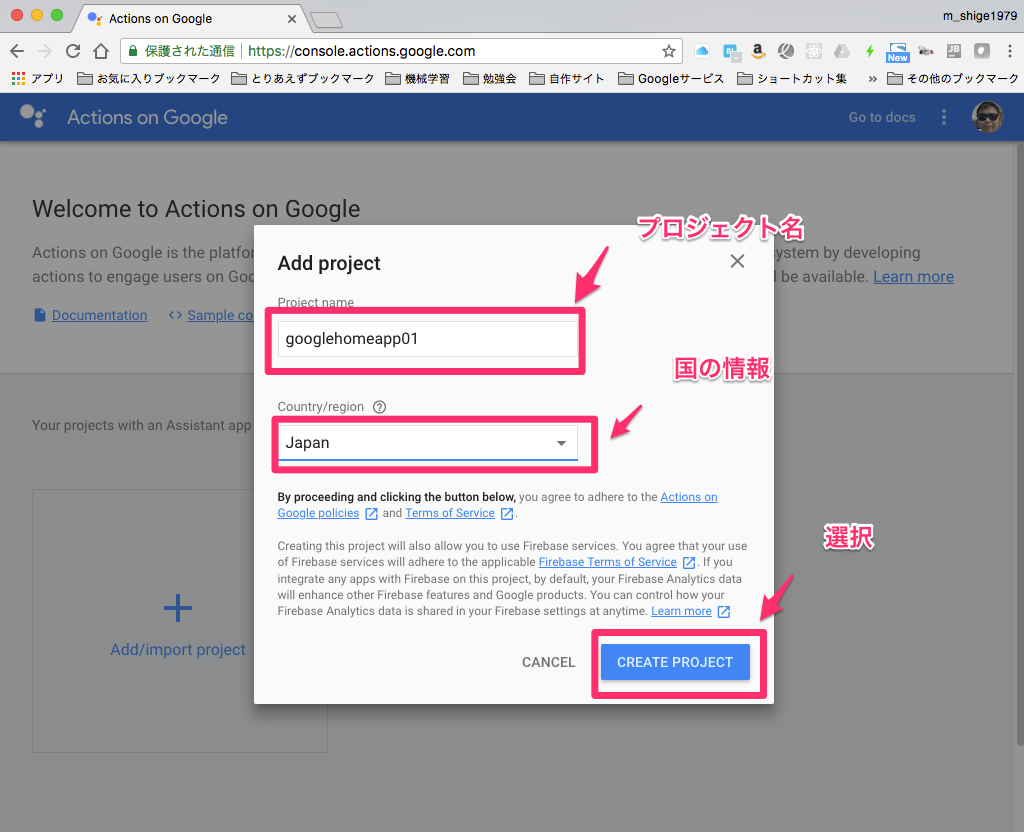Screen dimensions: 1024x832
Task: Open header vertical dots menu
Action: tap(944, 117)
